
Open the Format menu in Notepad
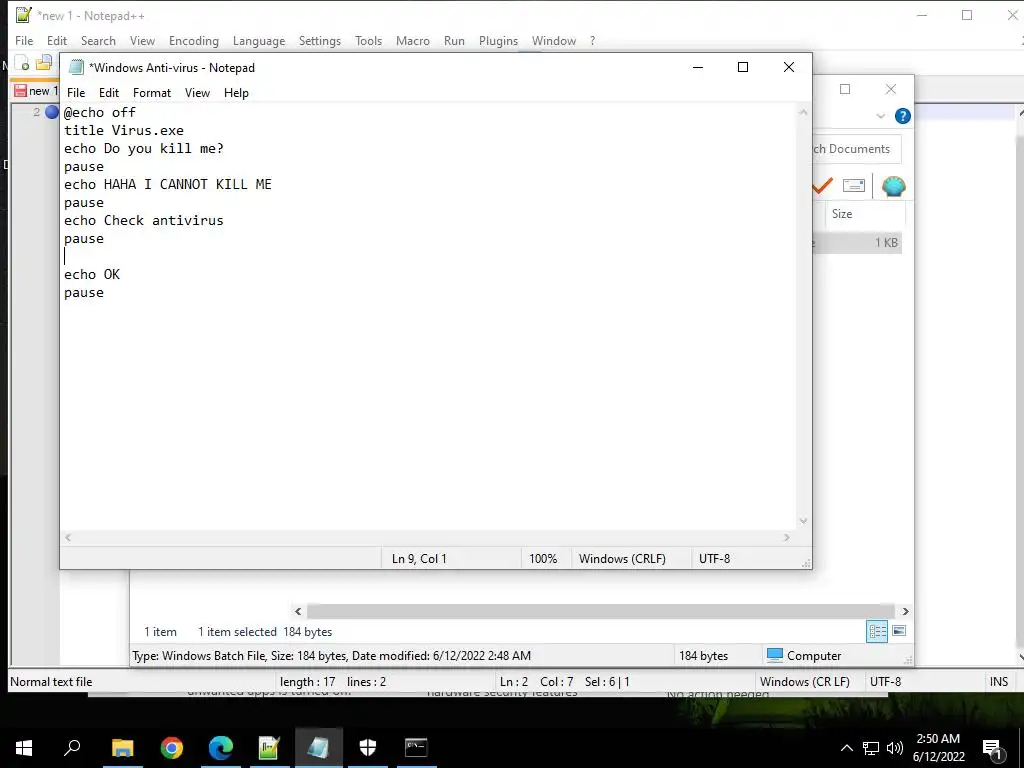[x=152, y=93]
